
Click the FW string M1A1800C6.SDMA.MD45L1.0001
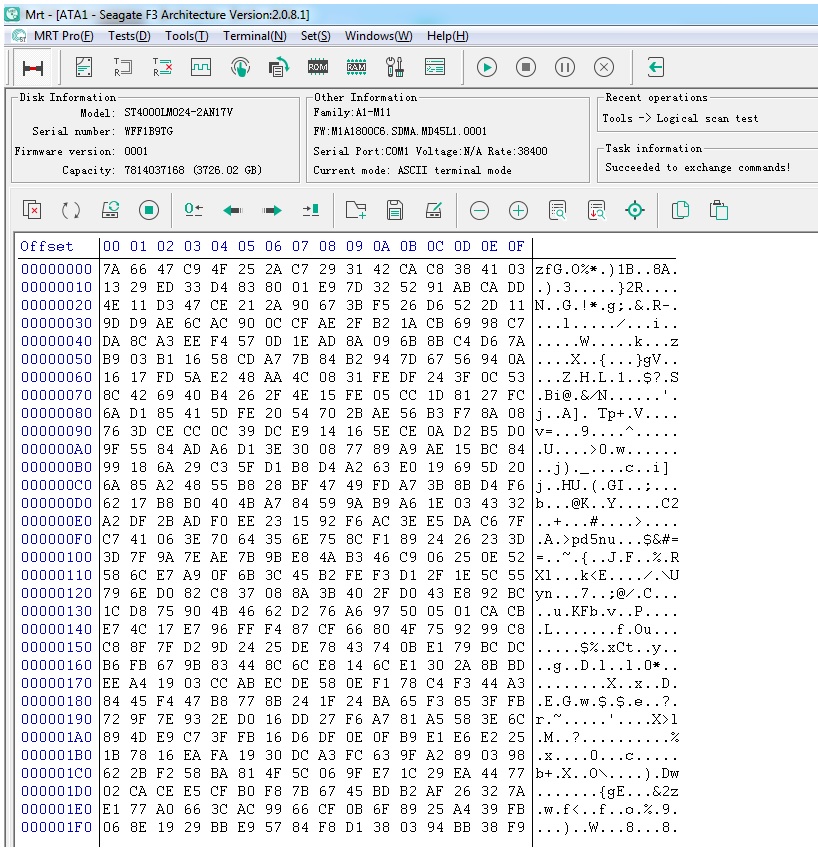[400, 131]
